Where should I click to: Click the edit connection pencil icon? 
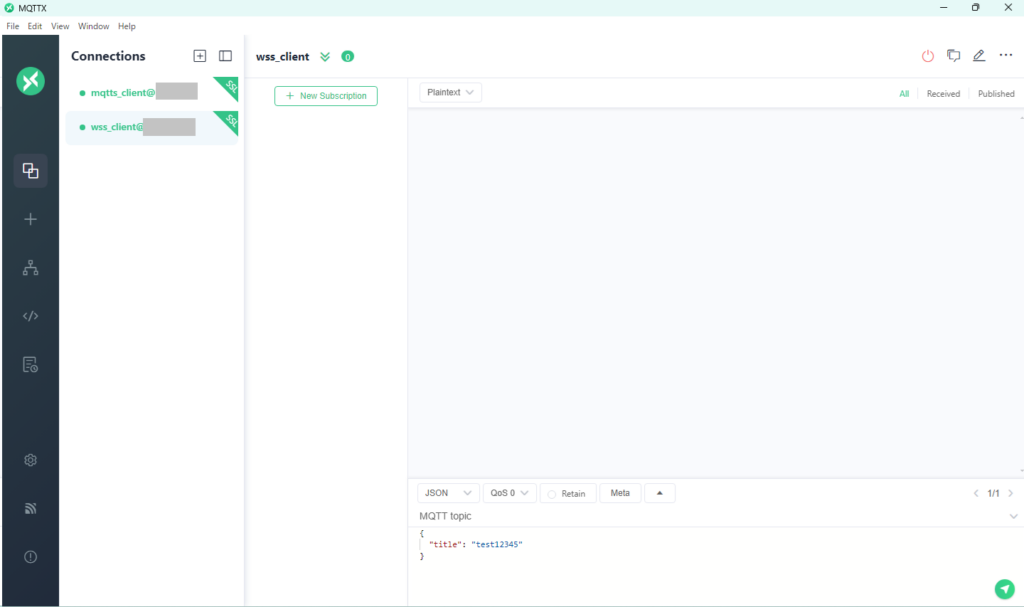point(979,56)
